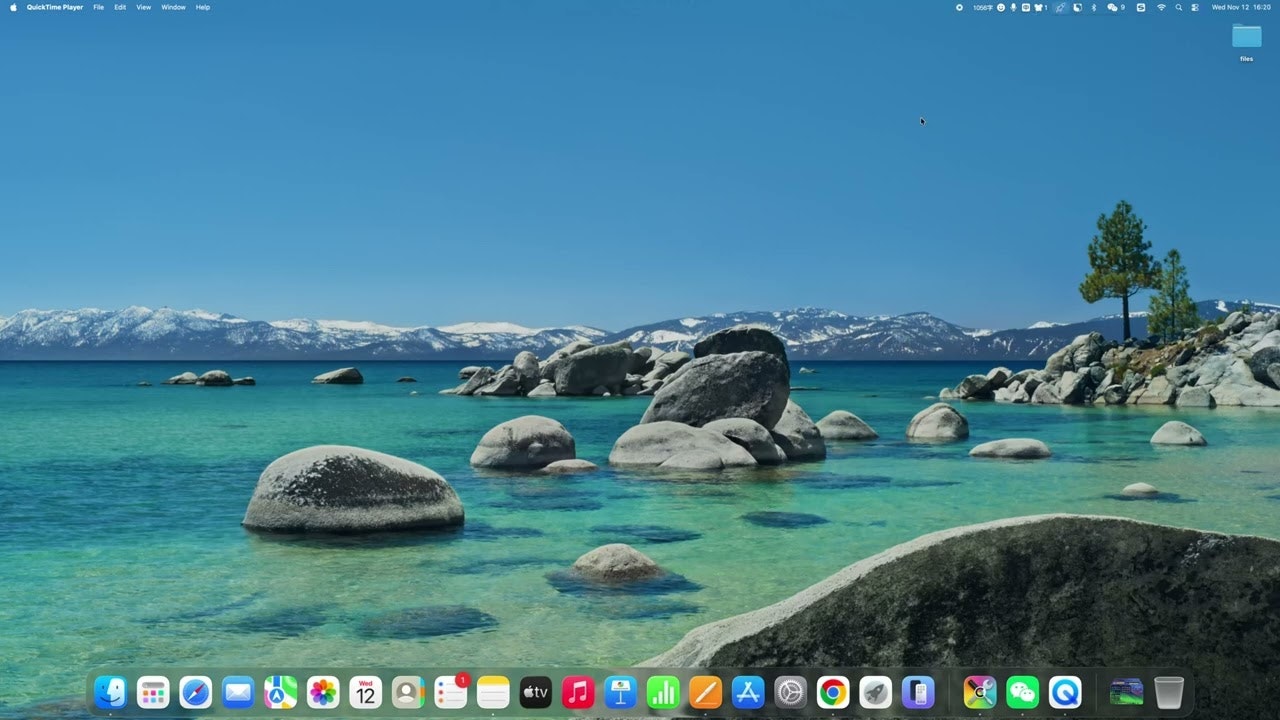Open the Help menu
This screenshot has height=720, width=1280.
click(203, 7)
